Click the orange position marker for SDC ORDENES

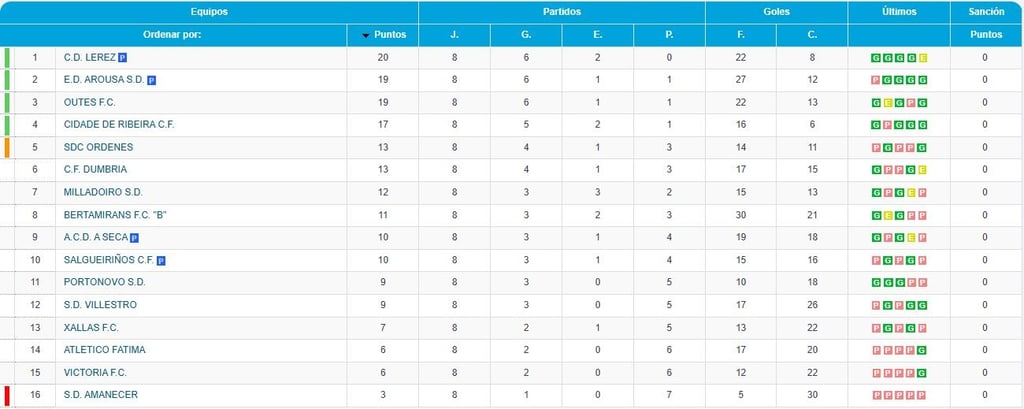(x=7, y=147)
